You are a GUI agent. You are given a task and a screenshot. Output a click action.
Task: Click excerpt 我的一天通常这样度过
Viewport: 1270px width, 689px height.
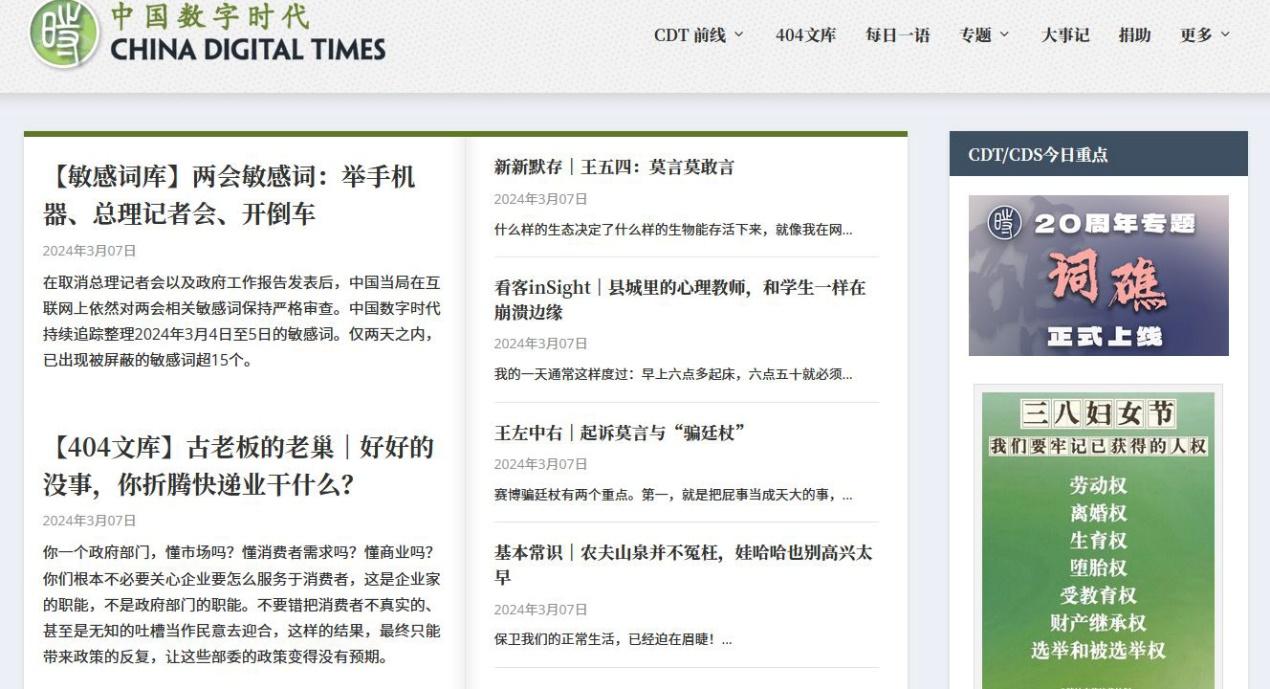pyautogui.click(x=673, y=375)
